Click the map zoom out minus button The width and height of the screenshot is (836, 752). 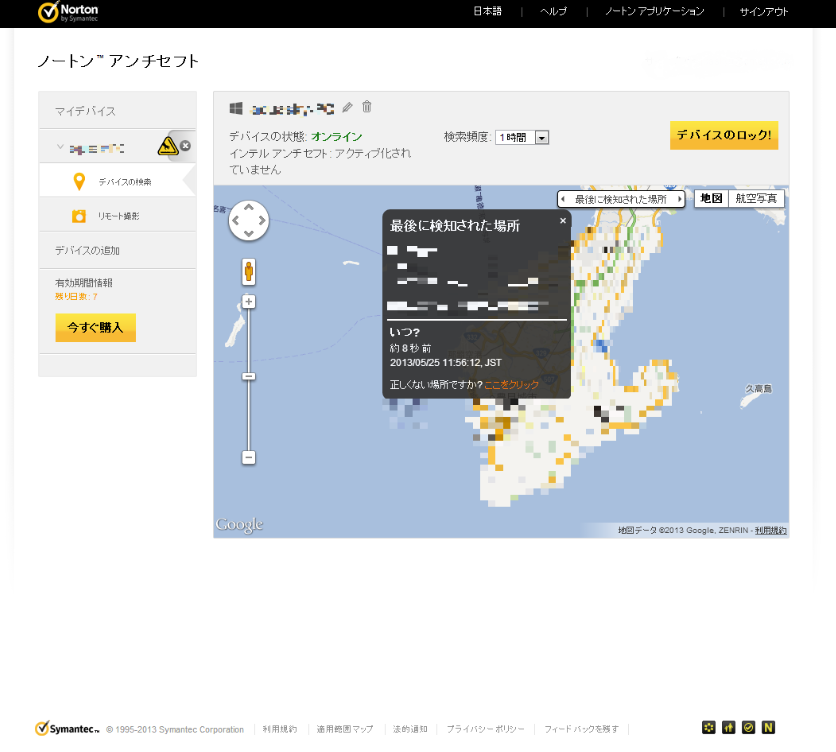(248, 457)
